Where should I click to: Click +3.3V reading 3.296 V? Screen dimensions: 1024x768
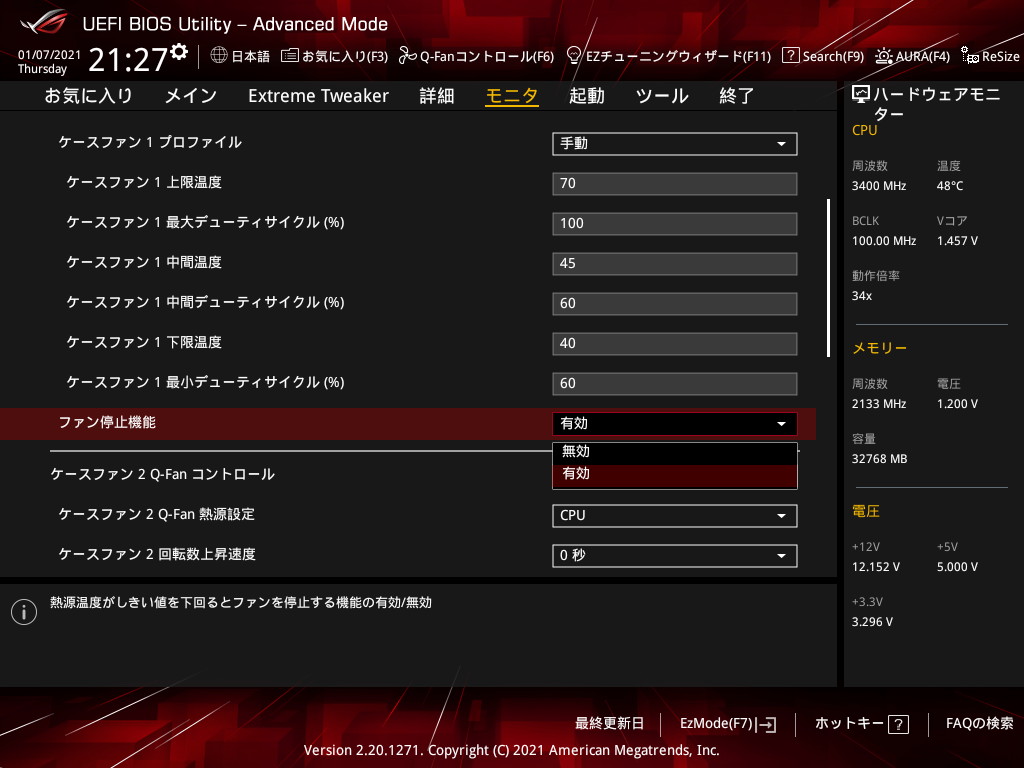(x=872, y=622)
